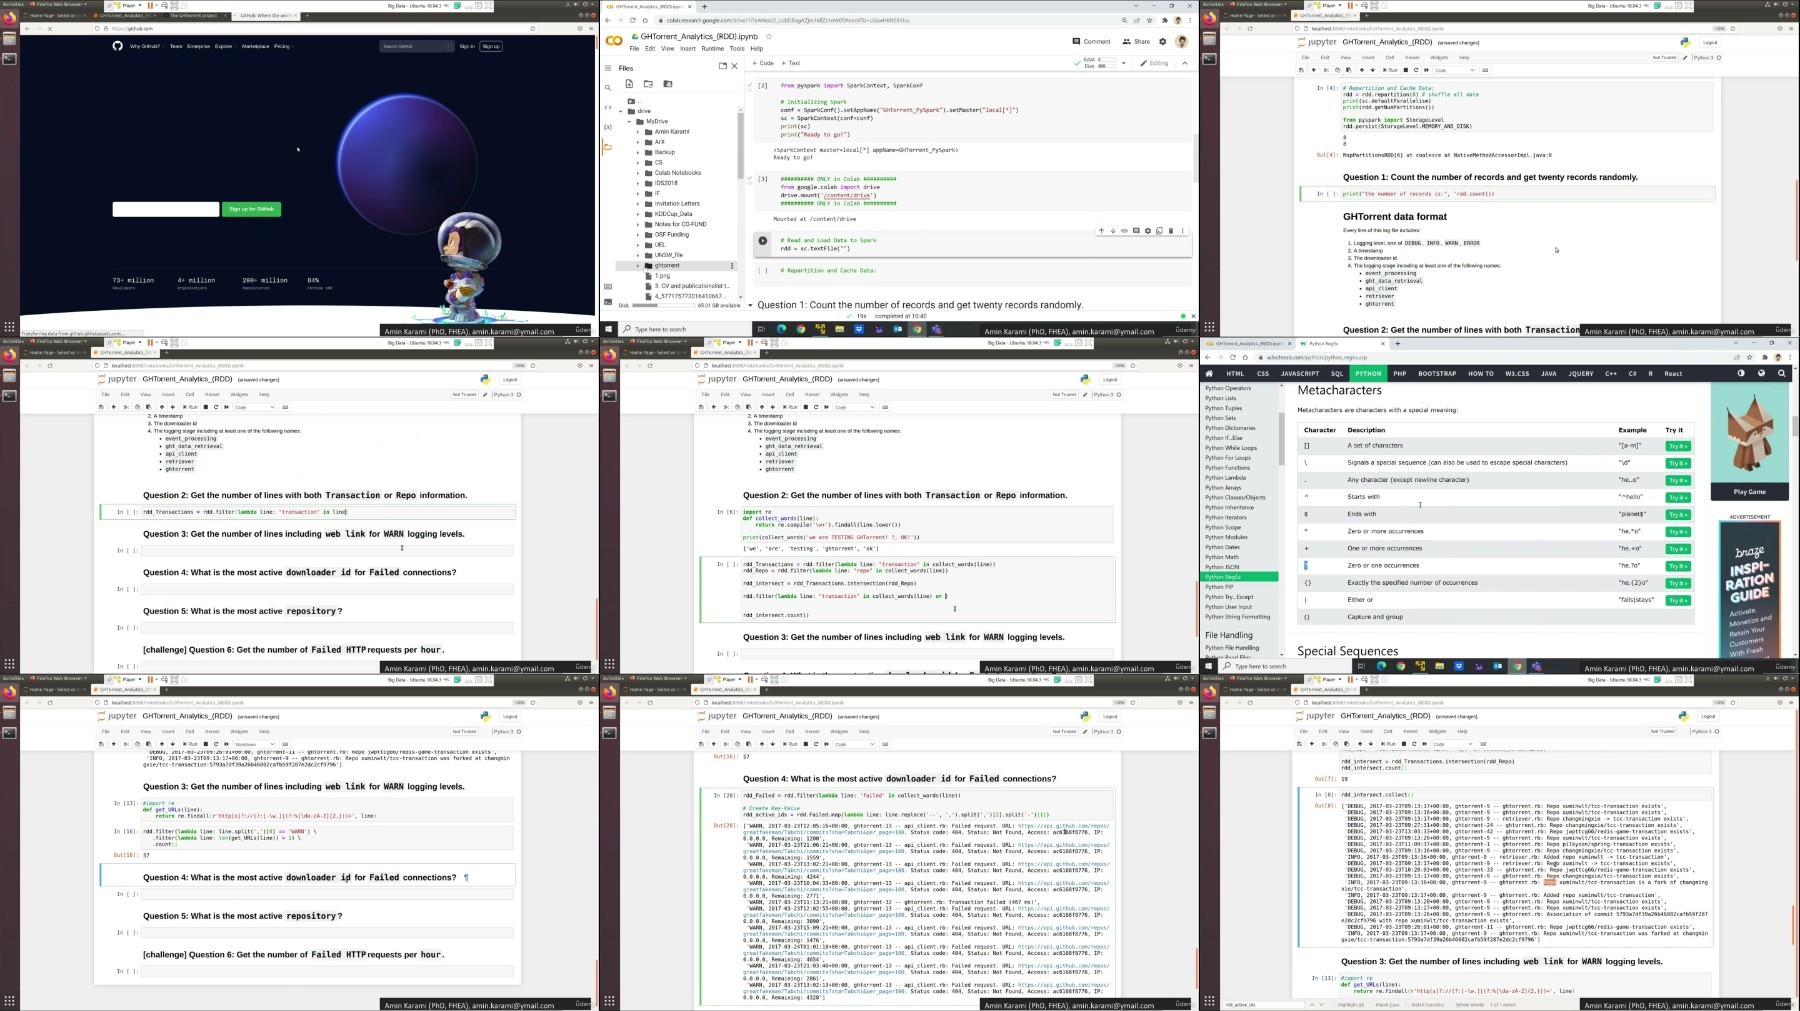The width and height of the screenshot is (1800, 1011).
Task: Open Colab table of contents icon
Action: [608, 68]
